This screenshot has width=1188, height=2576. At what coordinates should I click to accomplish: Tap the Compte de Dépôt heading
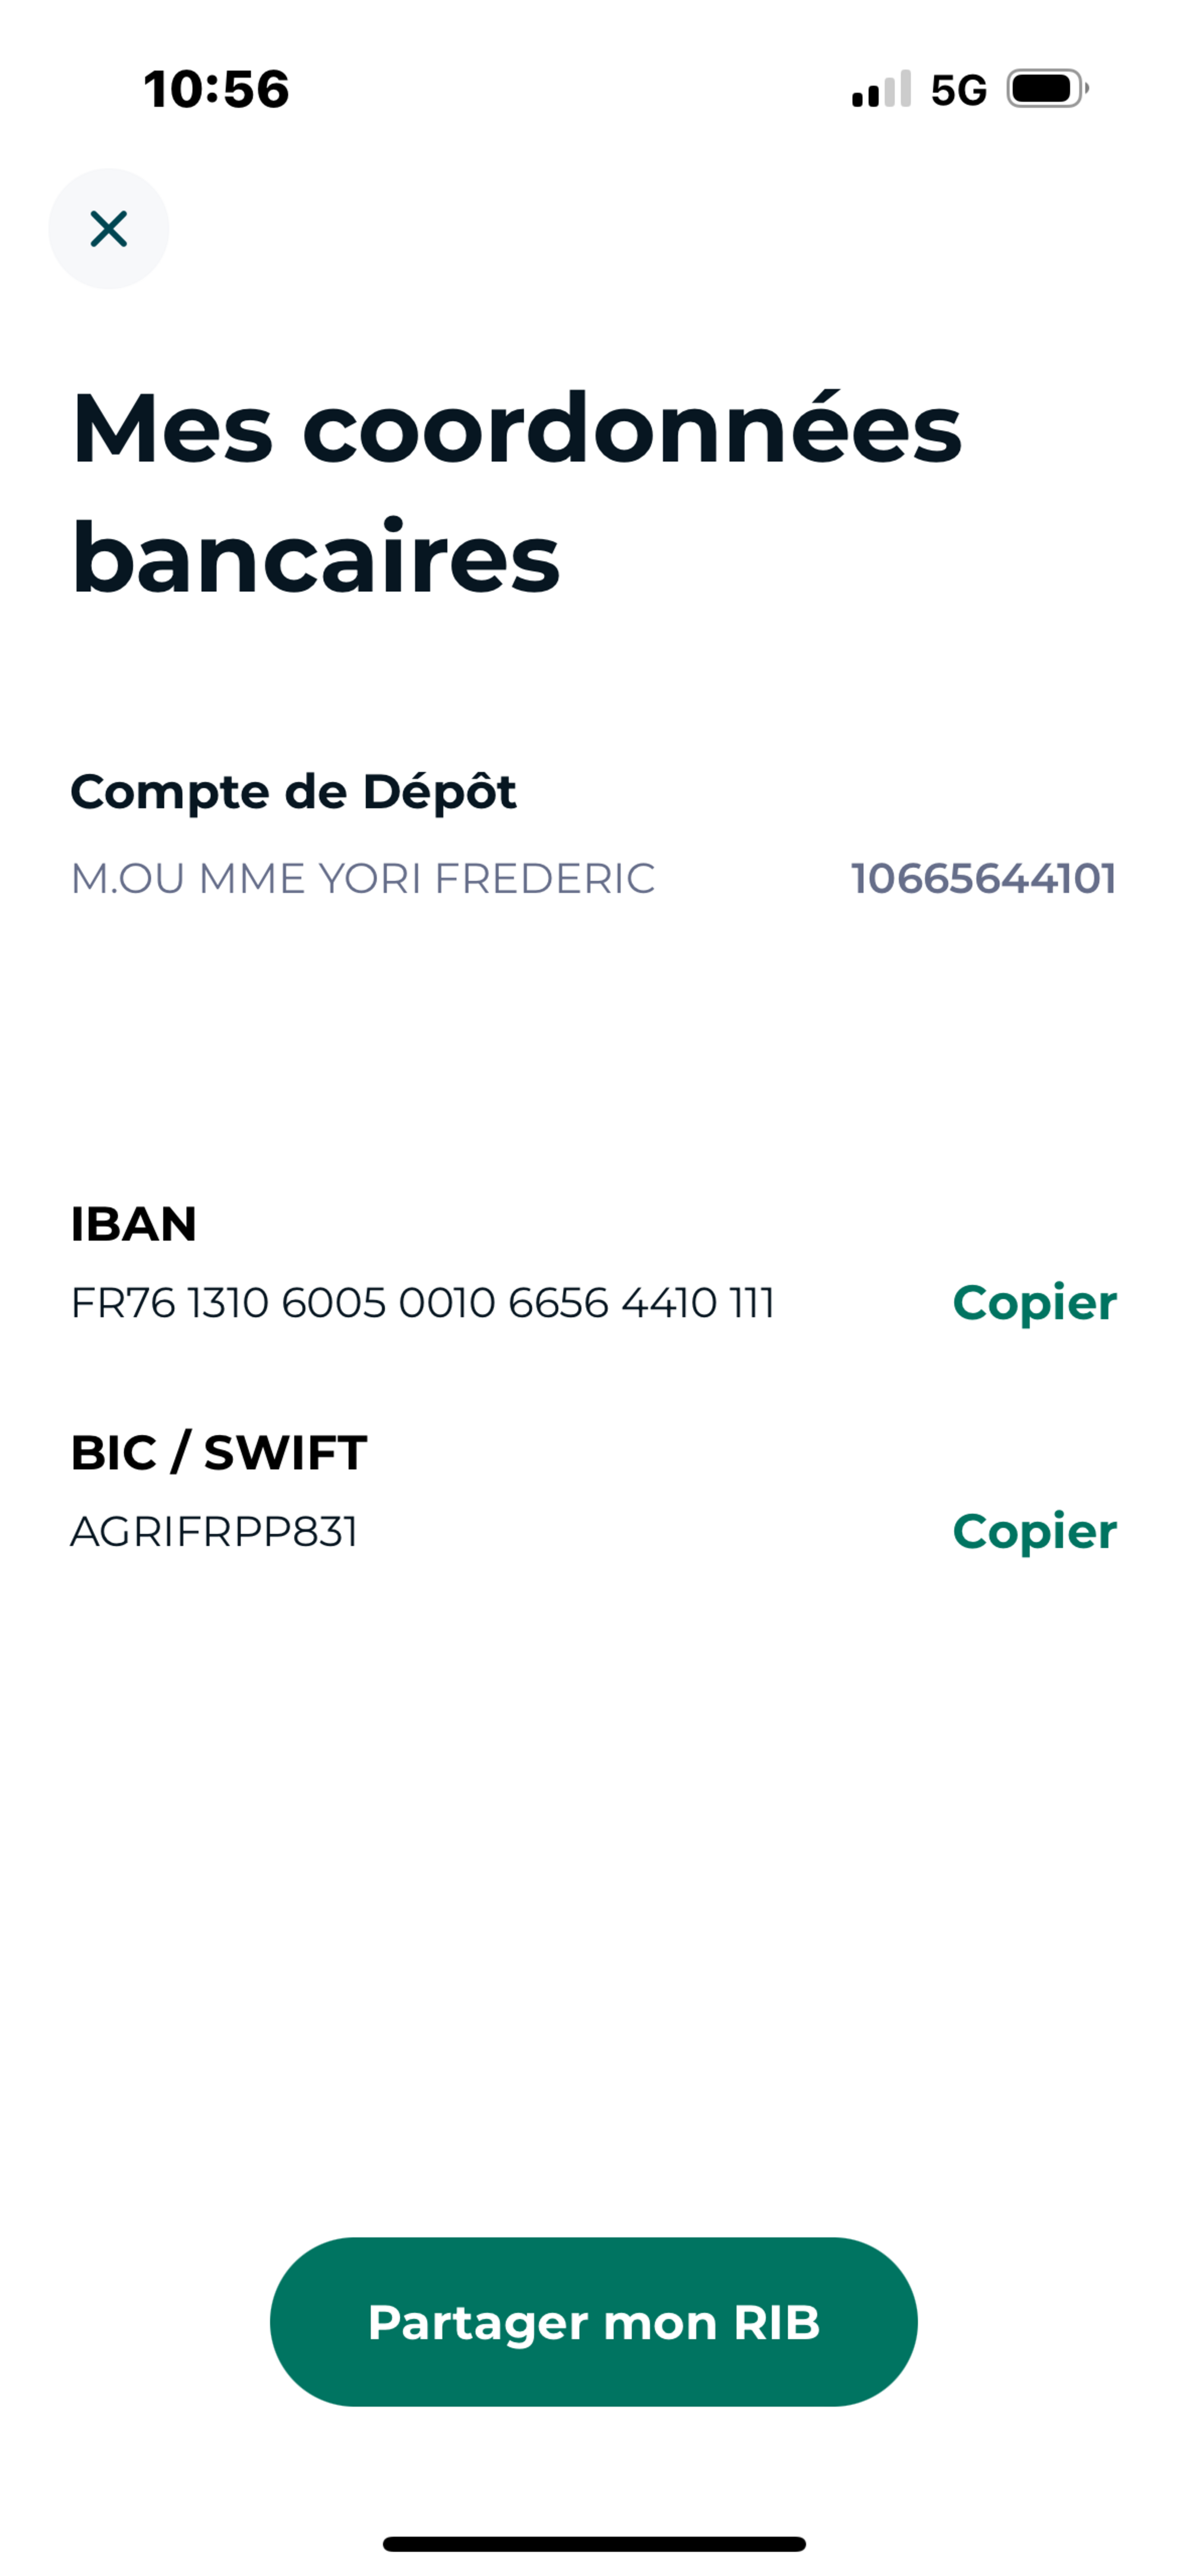pyautogui.click(x=293, y=792)
